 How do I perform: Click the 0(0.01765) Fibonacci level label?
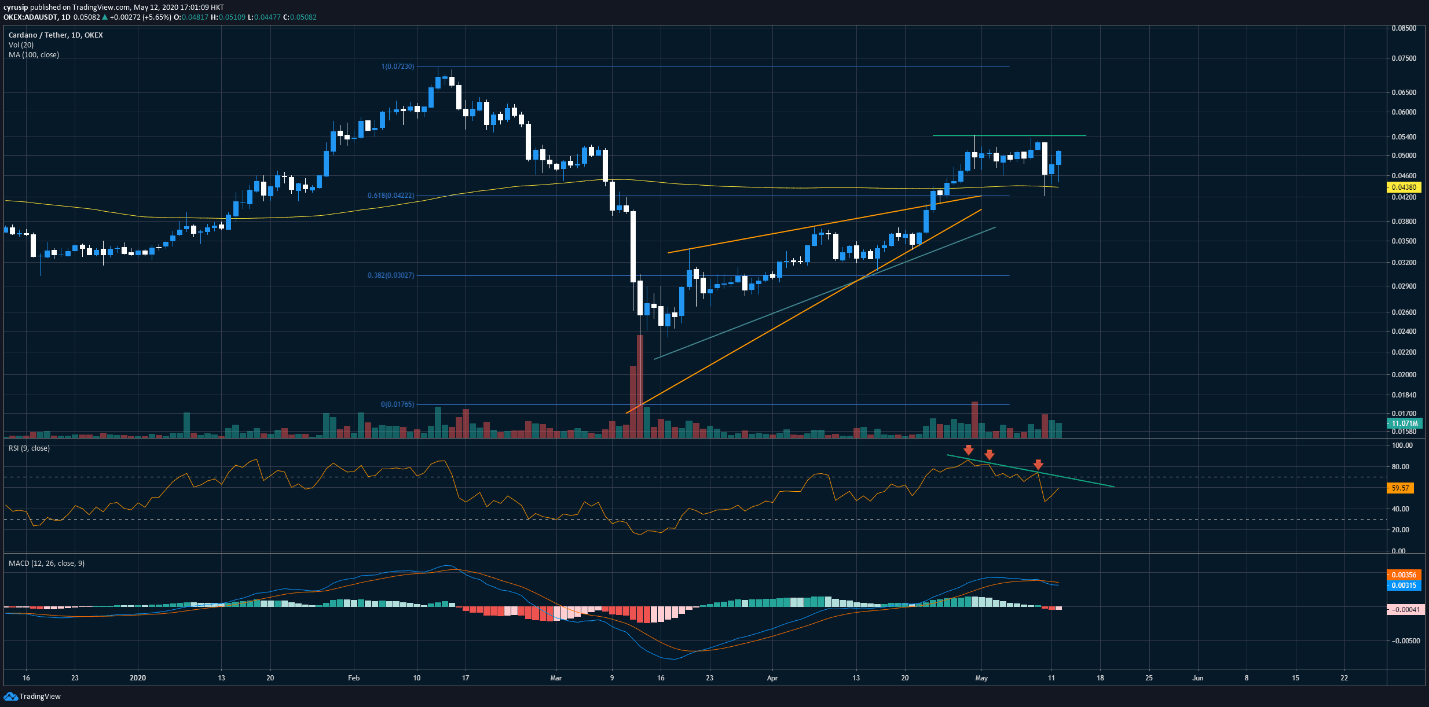point(399,404)
